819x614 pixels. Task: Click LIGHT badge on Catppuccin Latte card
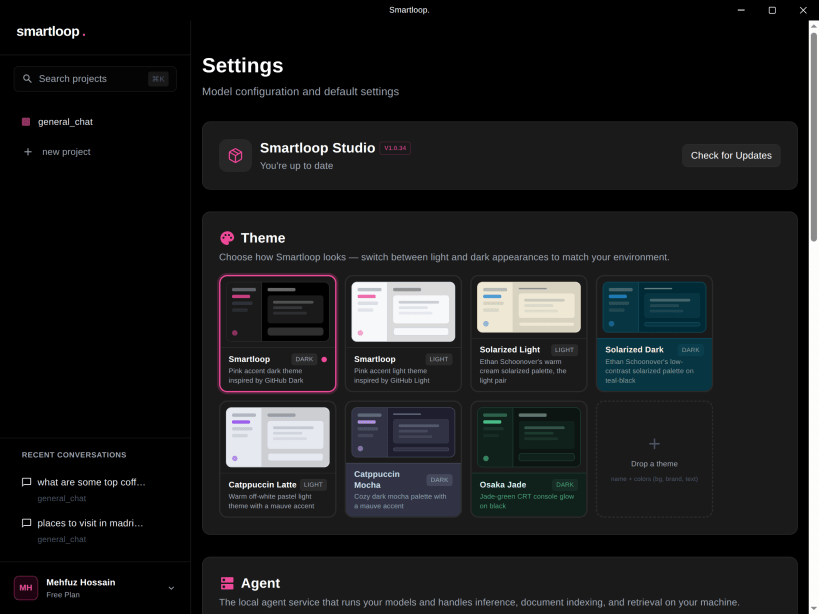tap(313, 485)
